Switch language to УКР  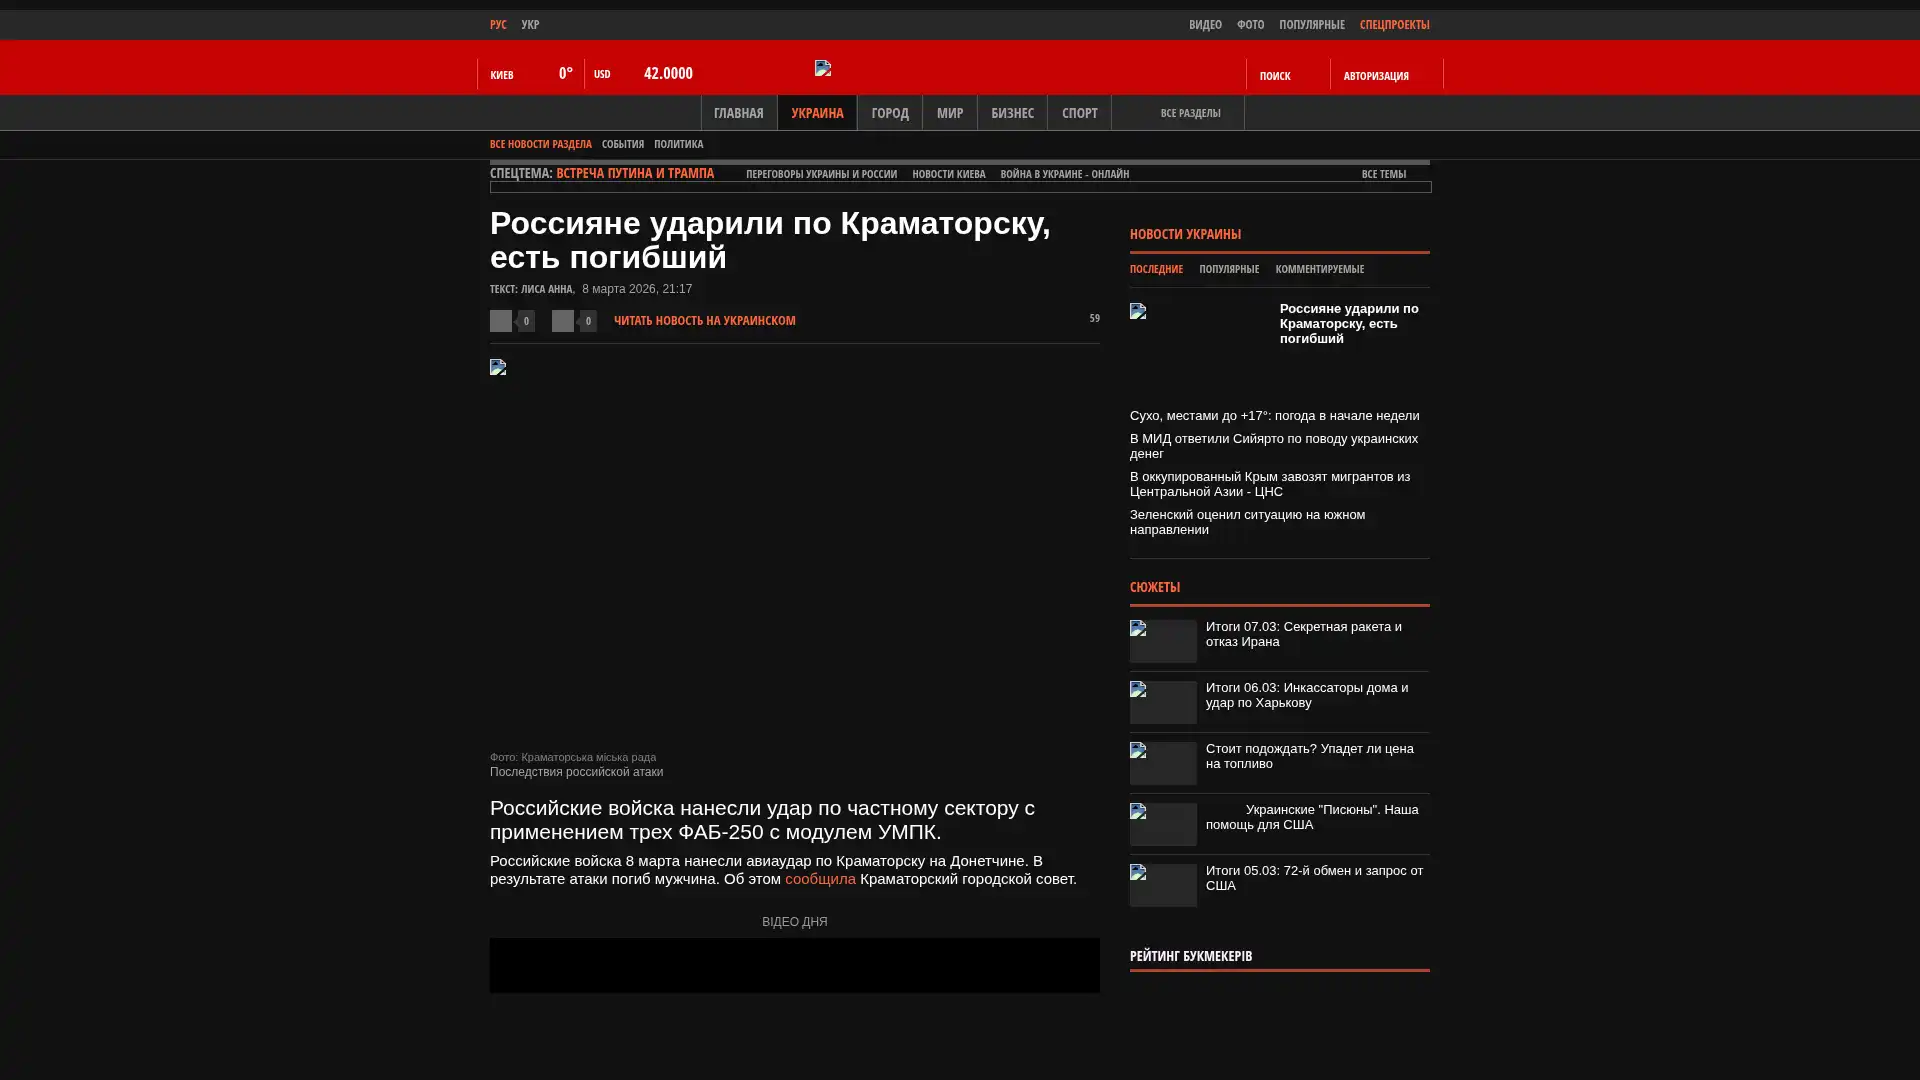(x=530, y=24)
